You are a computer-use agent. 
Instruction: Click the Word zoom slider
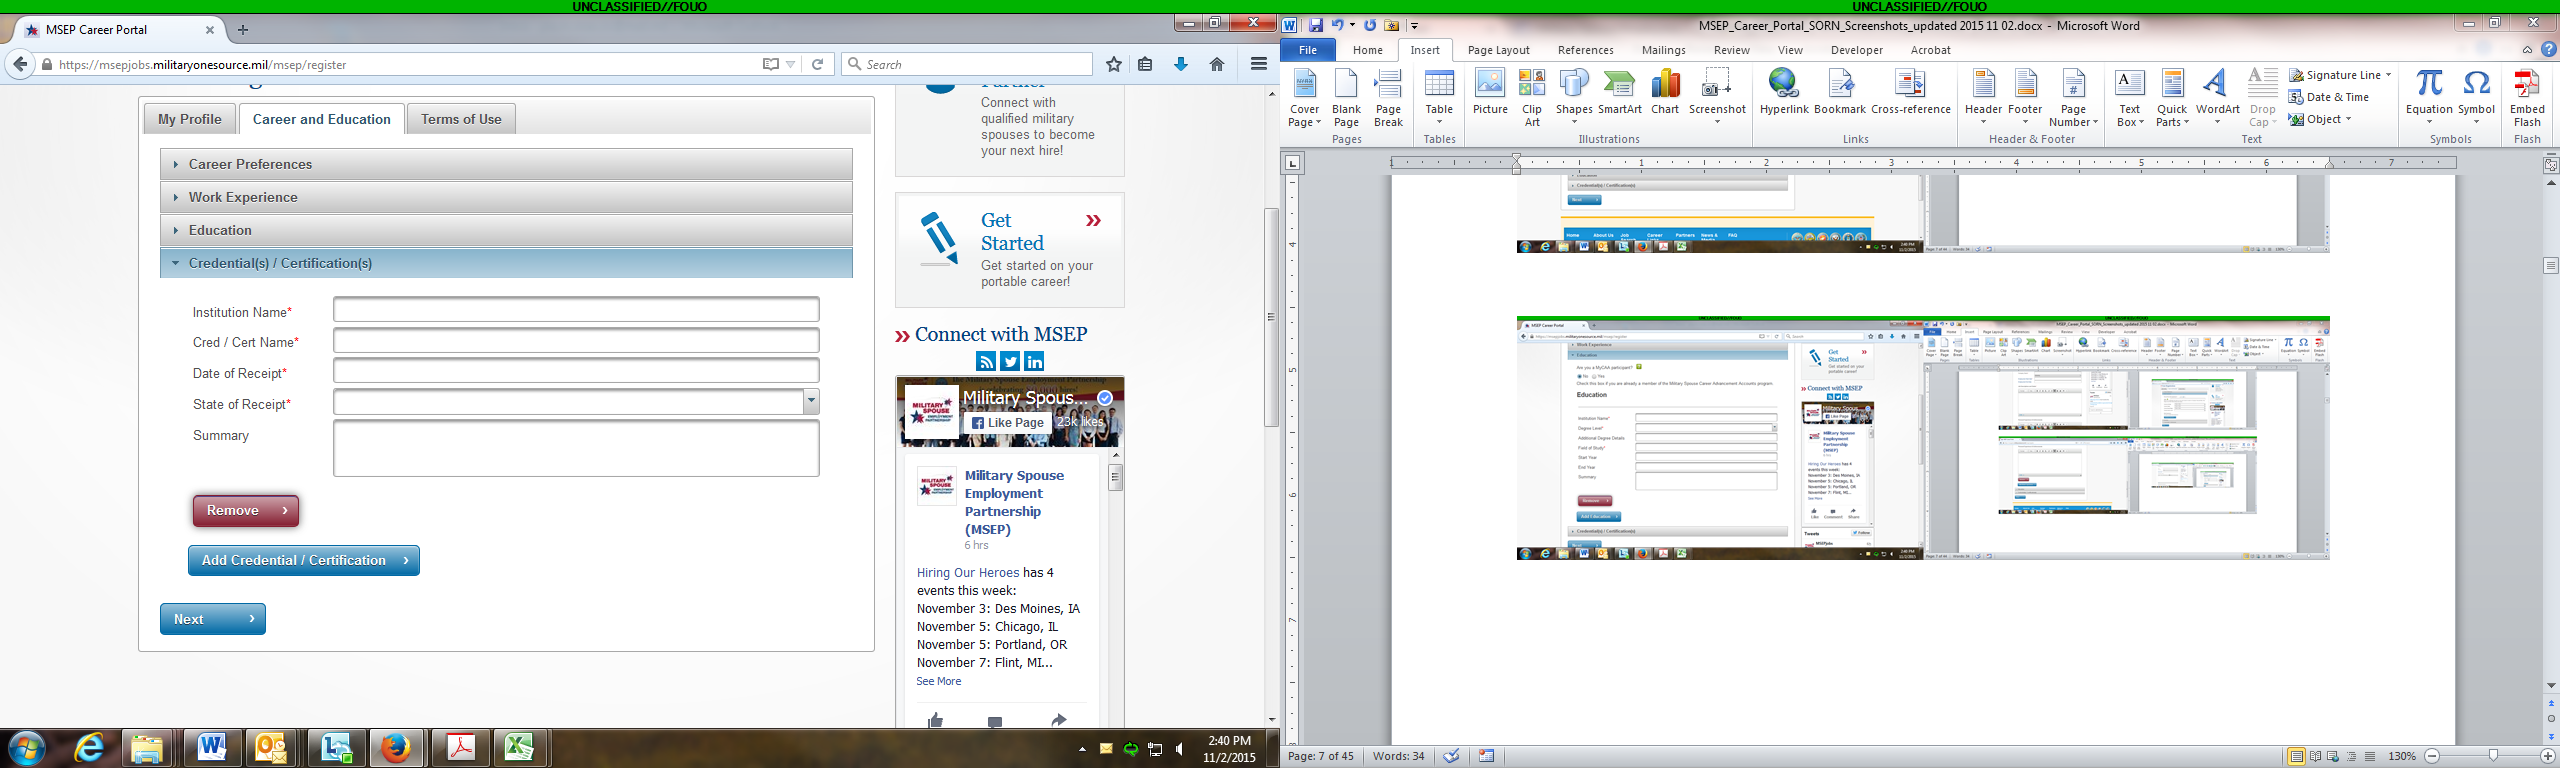(x=2493, y=756)
